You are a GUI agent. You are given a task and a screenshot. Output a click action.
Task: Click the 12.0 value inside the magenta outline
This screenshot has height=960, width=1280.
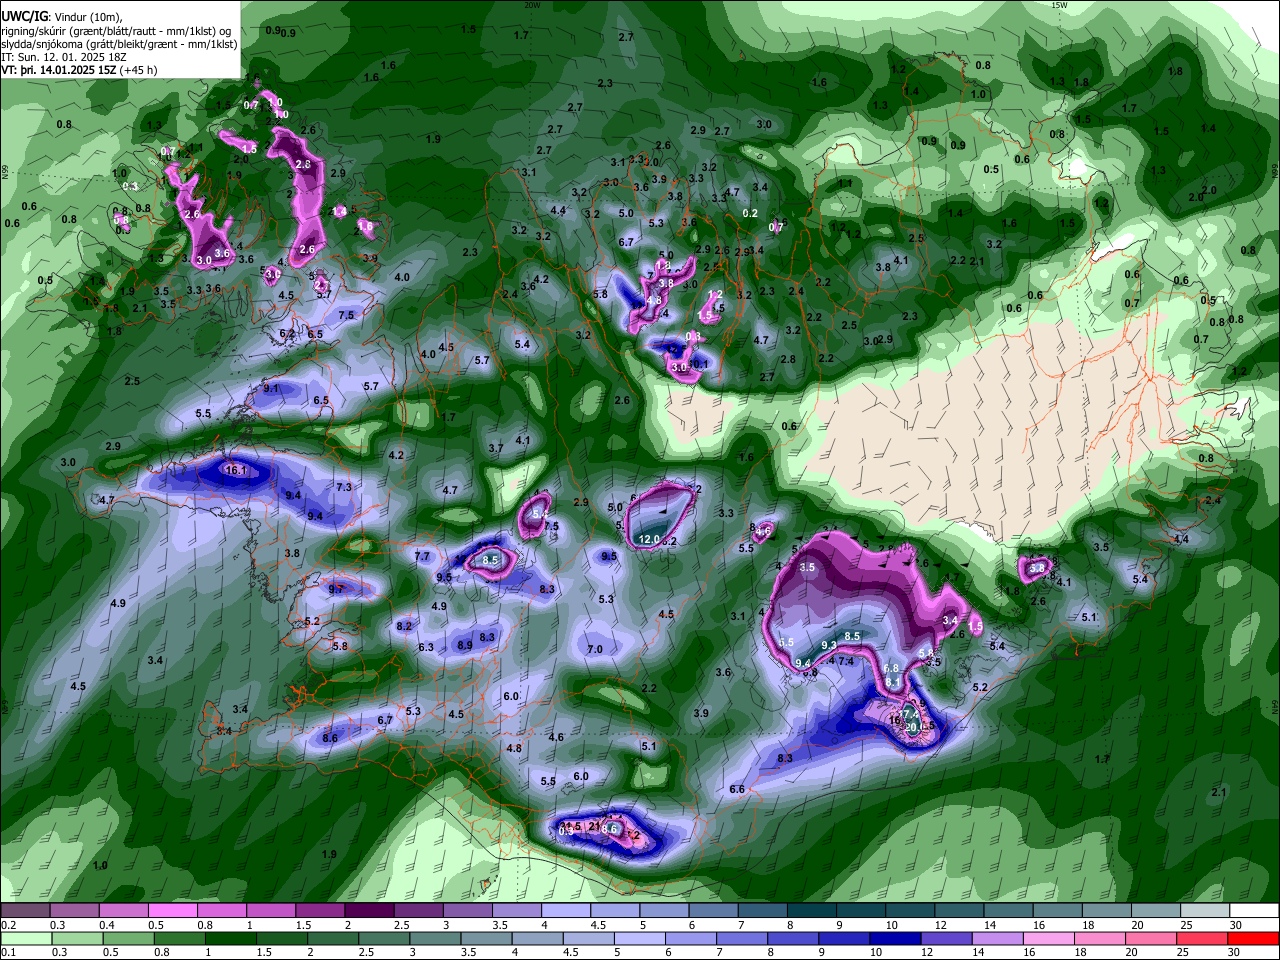pos(649,540)
